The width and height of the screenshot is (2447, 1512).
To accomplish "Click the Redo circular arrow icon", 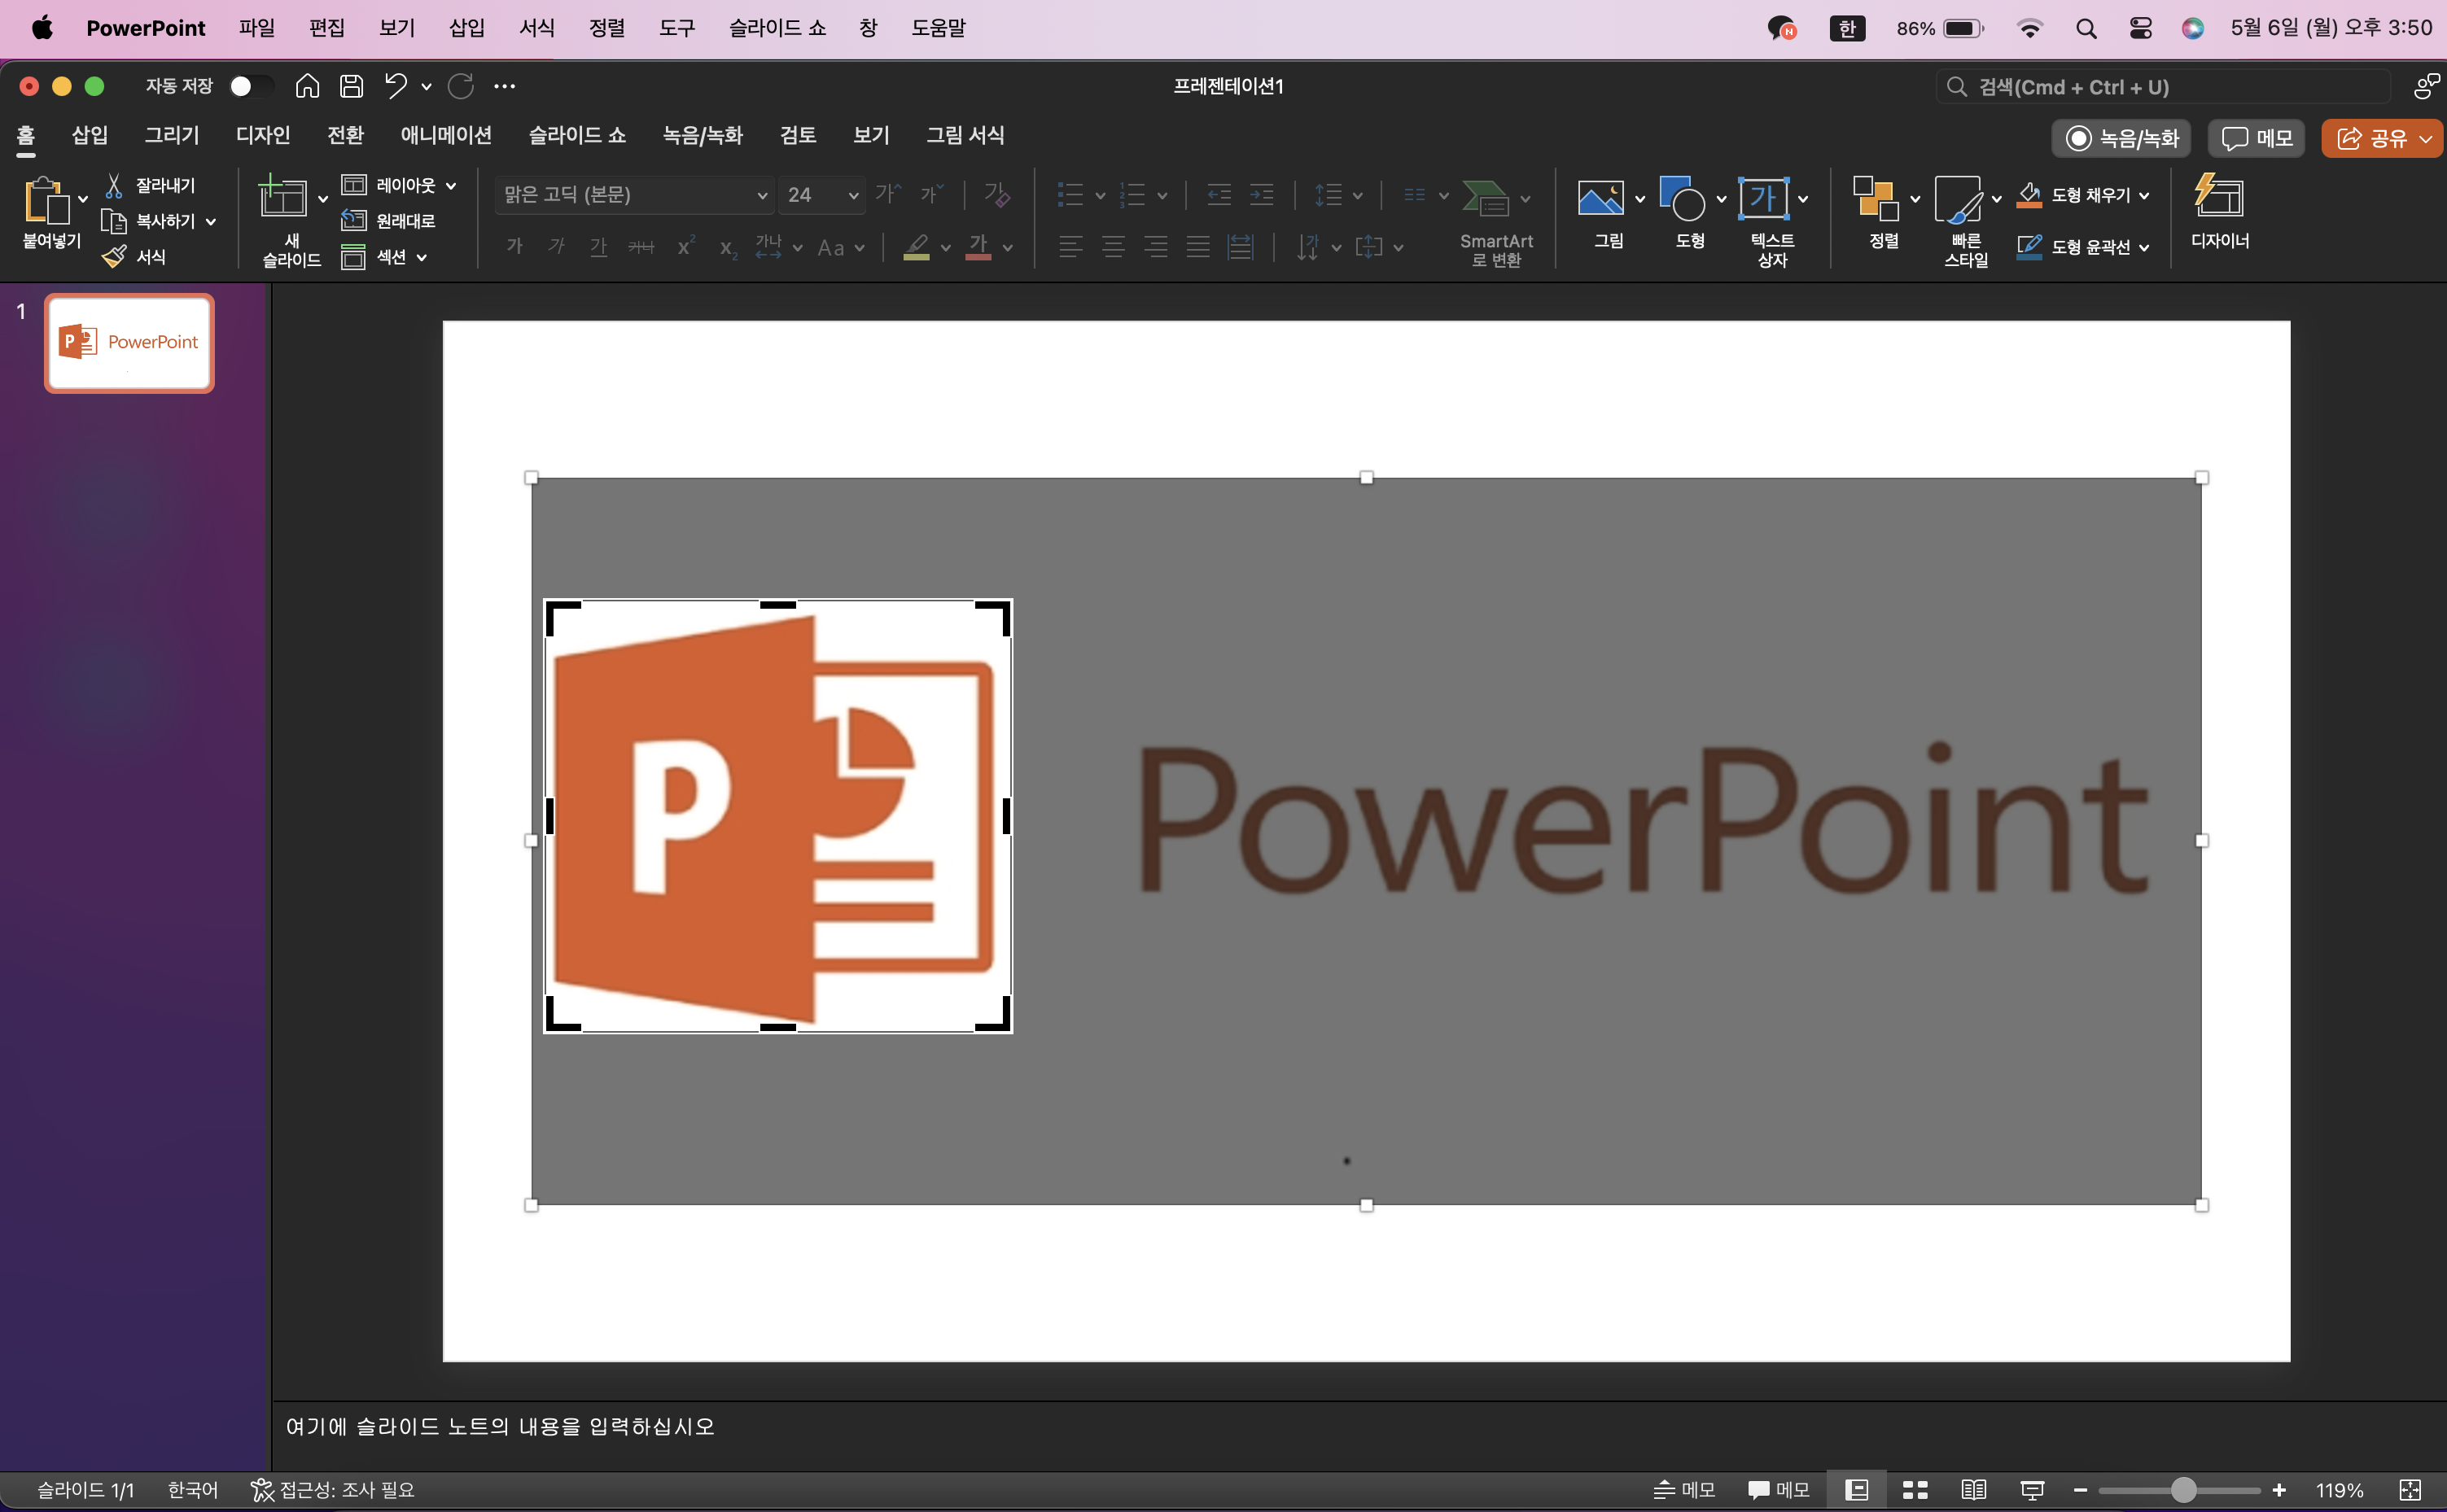I will (x=460, y=86).
